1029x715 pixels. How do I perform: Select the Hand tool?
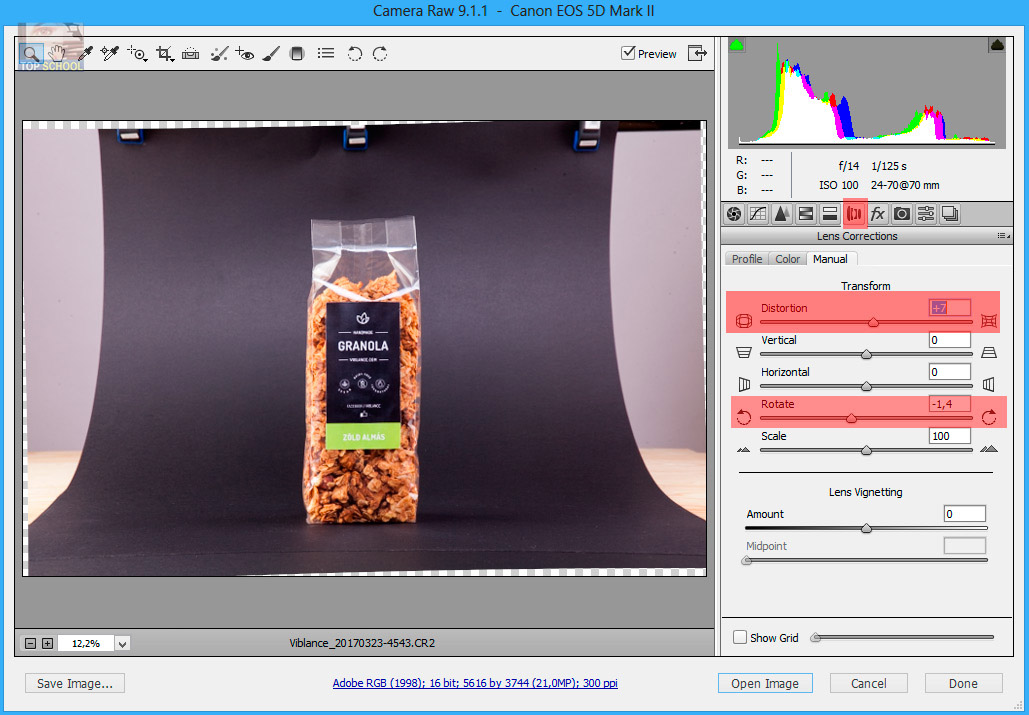tap(58, 53)
